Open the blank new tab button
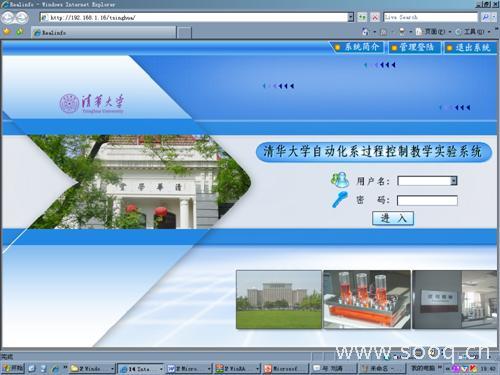 [x=184, y=33]
